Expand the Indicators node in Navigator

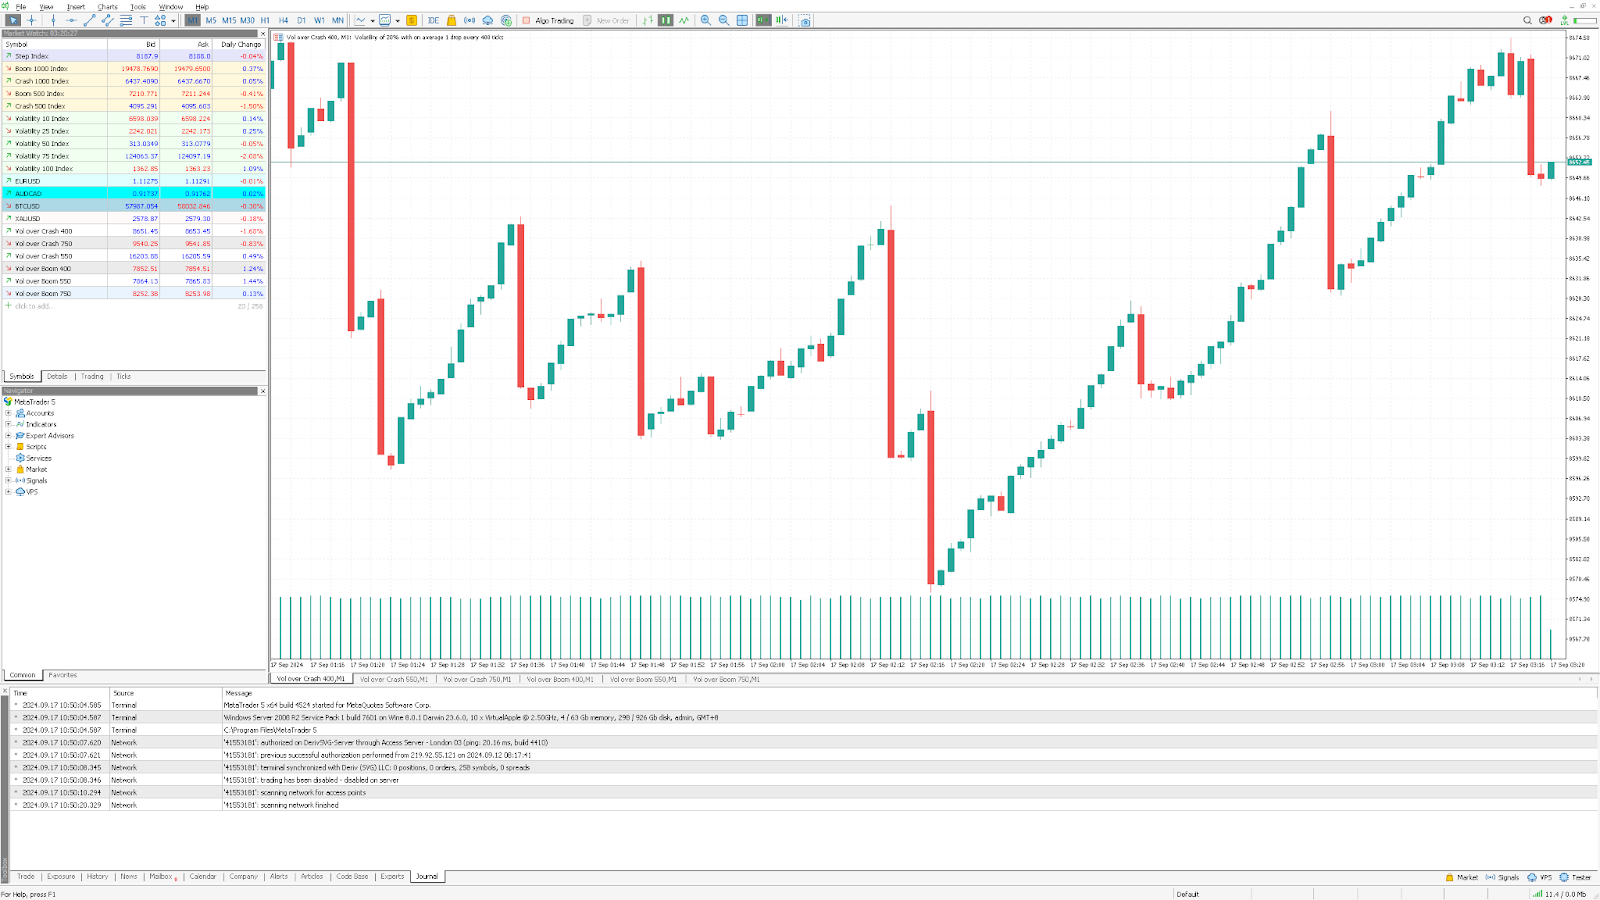[7, 424]
